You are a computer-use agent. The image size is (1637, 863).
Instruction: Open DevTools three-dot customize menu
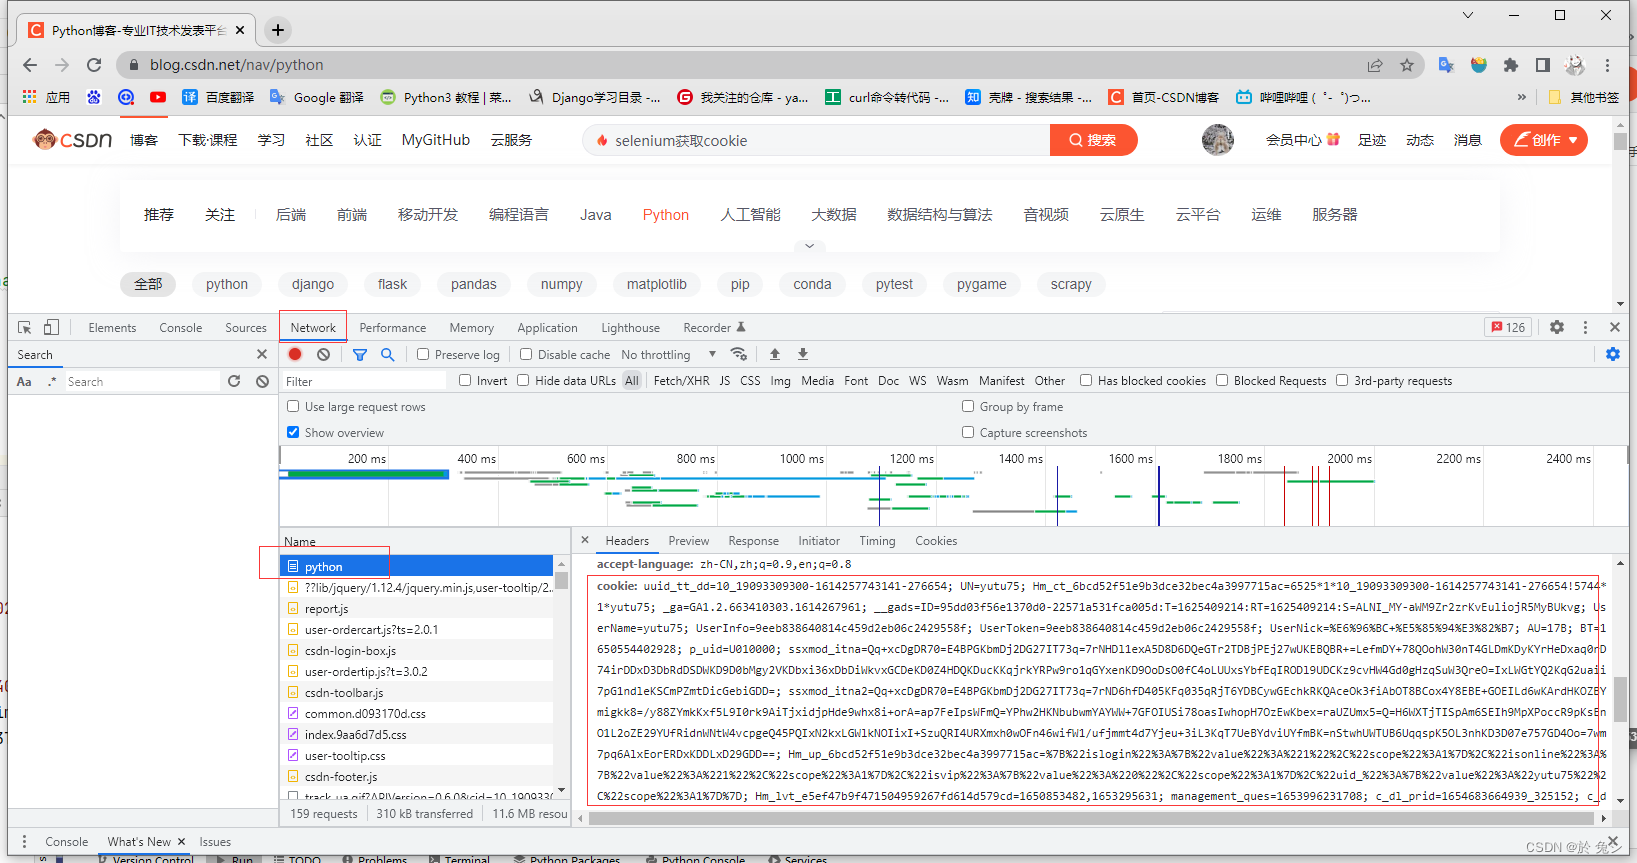(1585, 327)
